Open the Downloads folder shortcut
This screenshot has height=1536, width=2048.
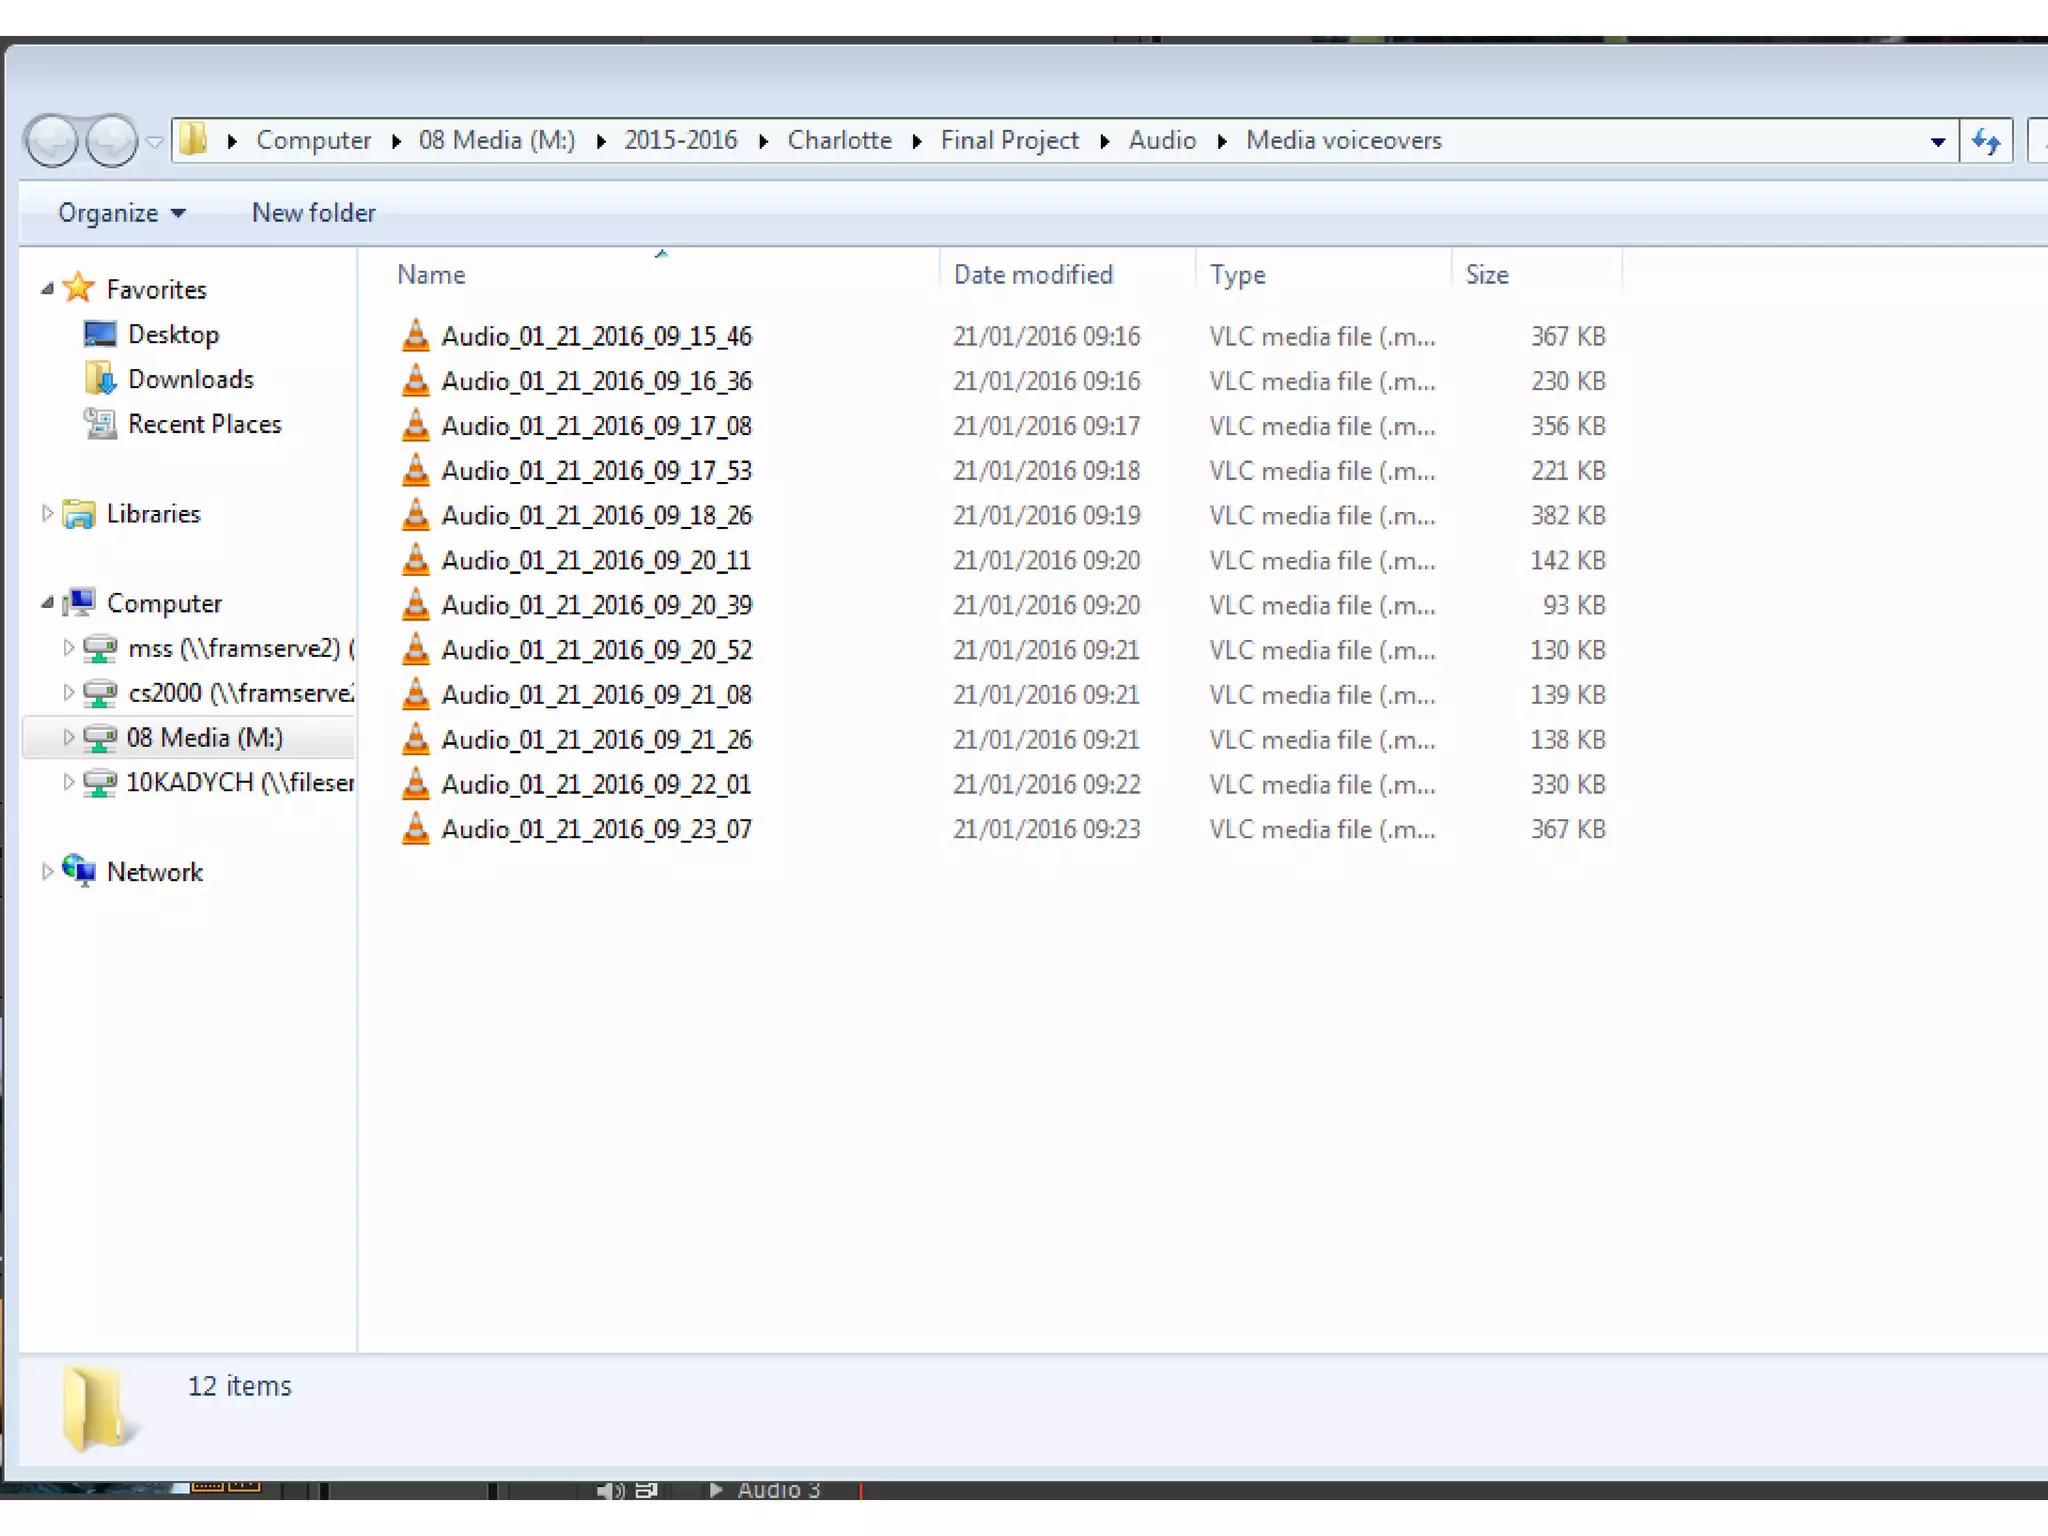(x=190, y=379)
